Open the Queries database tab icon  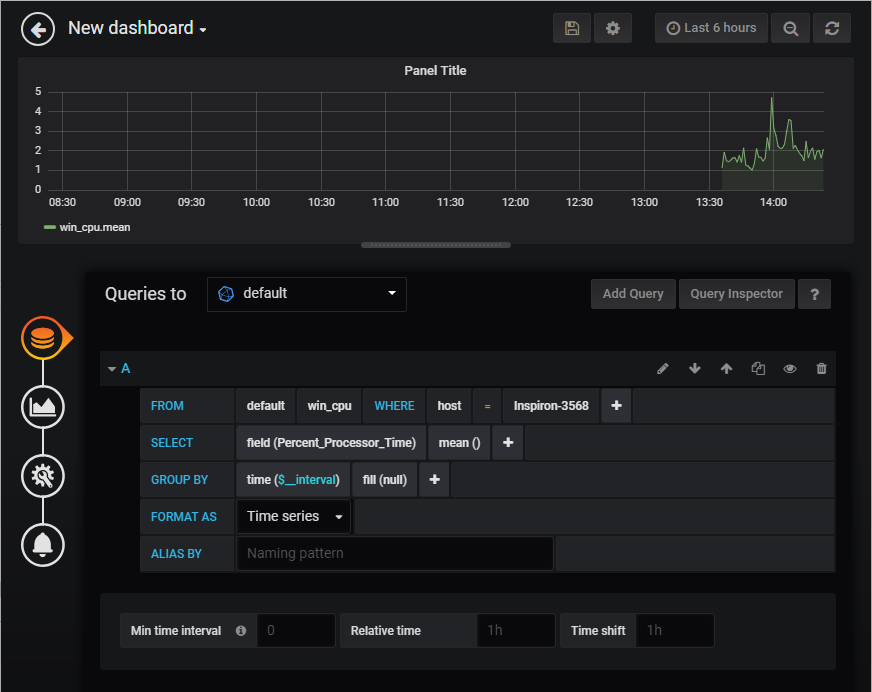[x=43, y=338]
